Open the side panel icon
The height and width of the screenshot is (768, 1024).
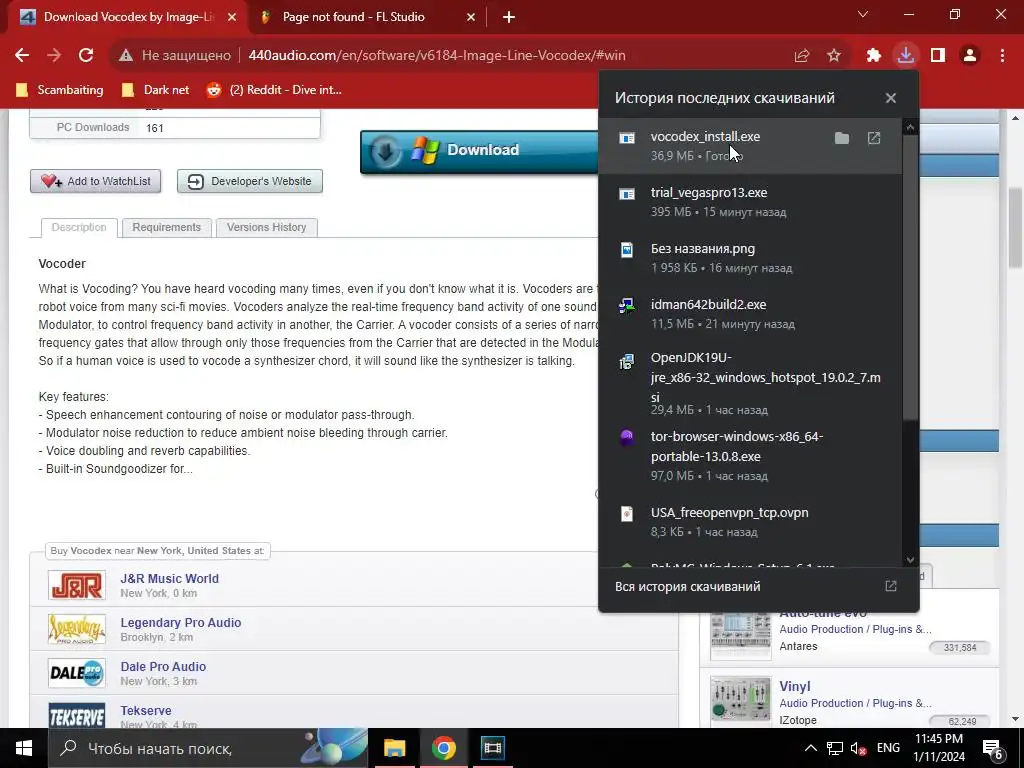click(938, 56)
